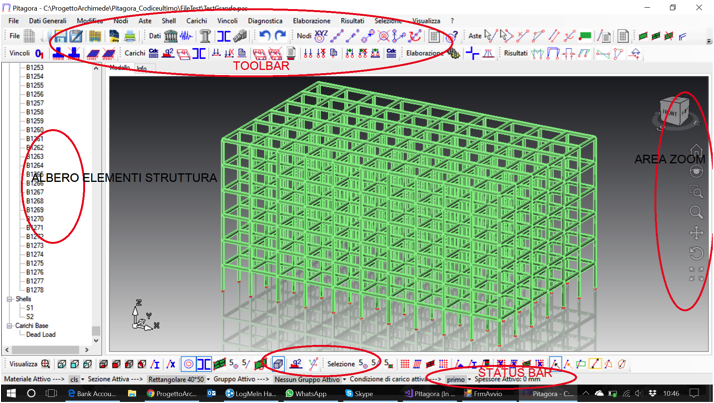Open the Elaborazione menu
This screenshot has height=403, width=714.
coord(311,20)
